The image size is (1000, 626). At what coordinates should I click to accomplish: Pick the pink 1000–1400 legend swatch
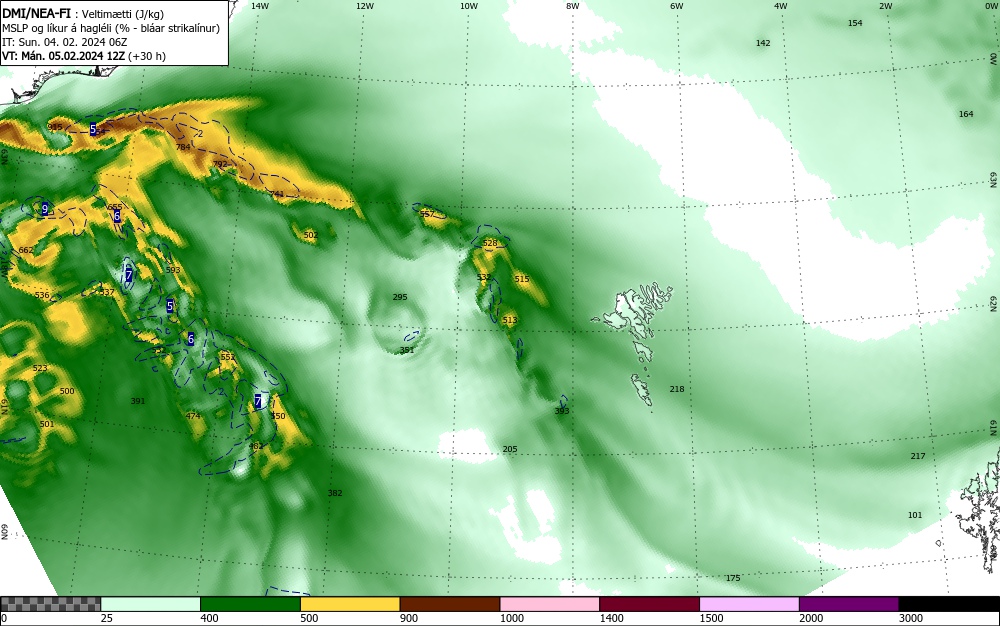550,604
